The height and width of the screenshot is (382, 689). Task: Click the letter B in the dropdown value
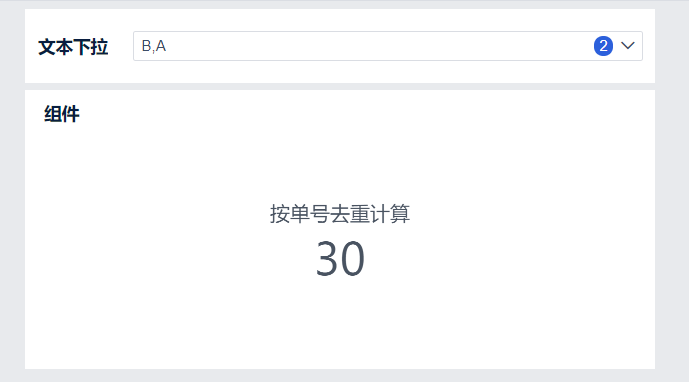click(146, 46)
